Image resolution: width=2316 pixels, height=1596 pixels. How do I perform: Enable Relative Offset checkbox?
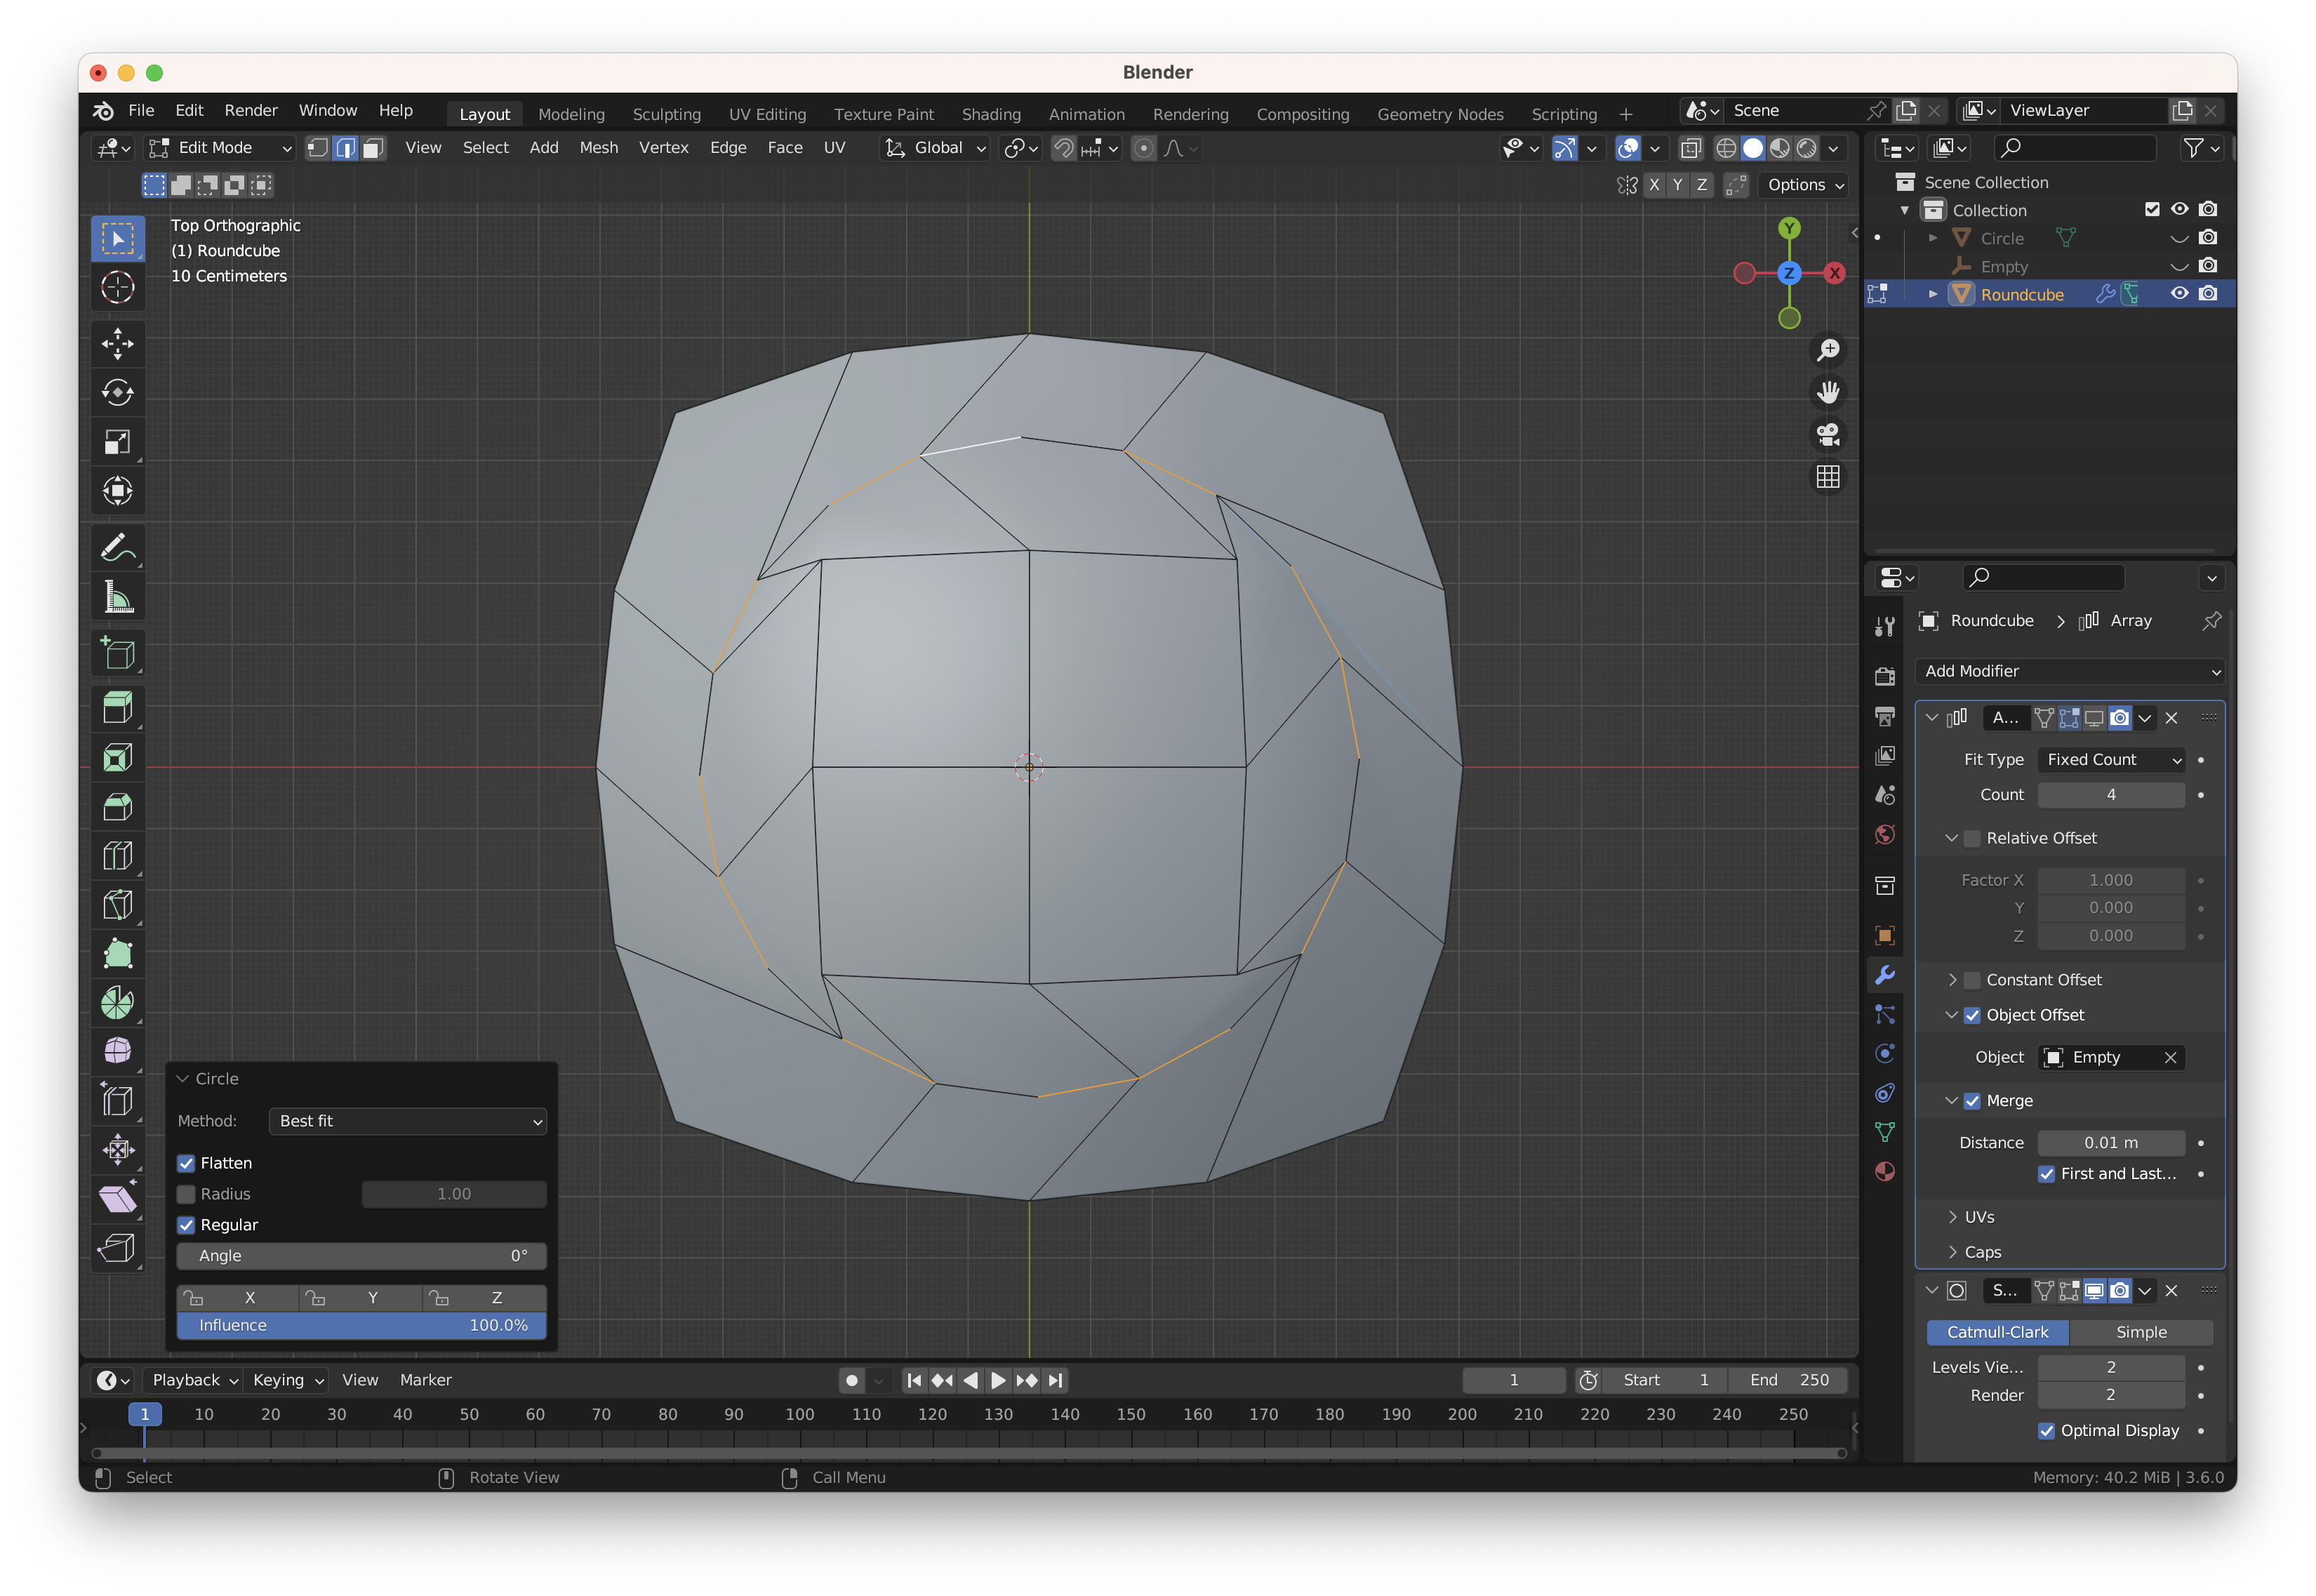click(1972, 838)
